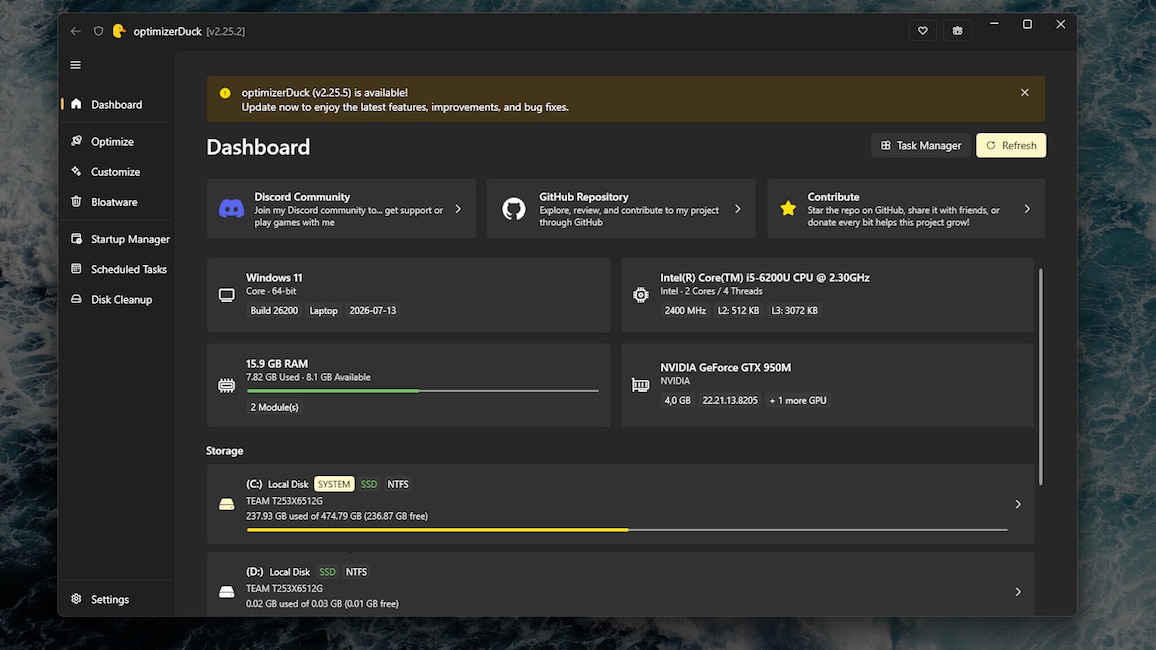Click the 2 Module(s) tag
The image size is (1156, 650).
(274, 407)
